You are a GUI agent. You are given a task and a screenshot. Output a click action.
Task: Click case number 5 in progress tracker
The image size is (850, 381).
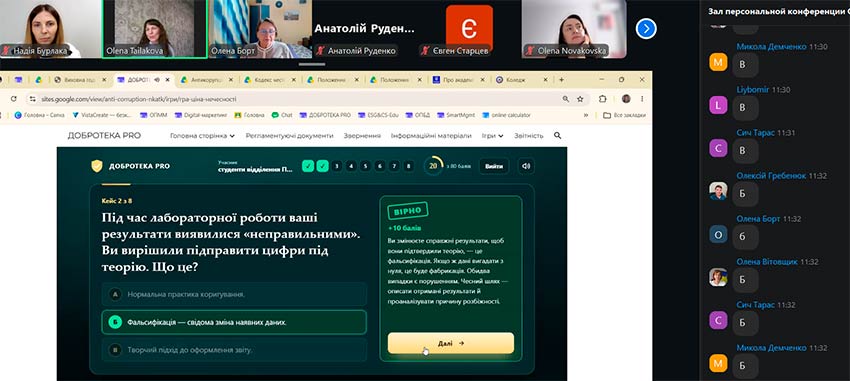(366, 166)
